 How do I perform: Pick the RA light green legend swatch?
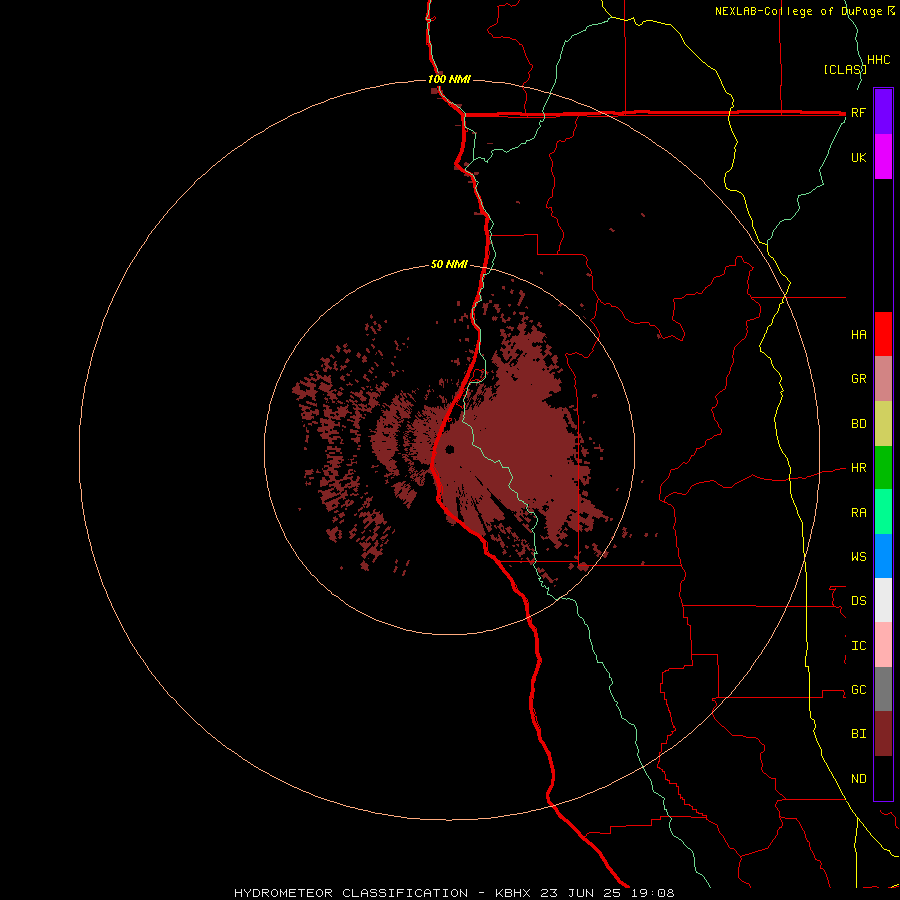(x=883, y=512)
